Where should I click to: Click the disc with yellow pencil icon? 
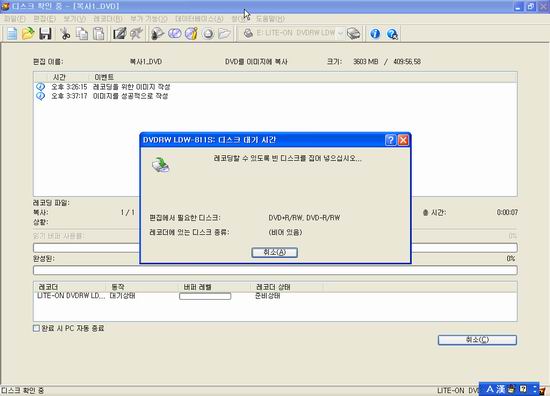point(191,34)
